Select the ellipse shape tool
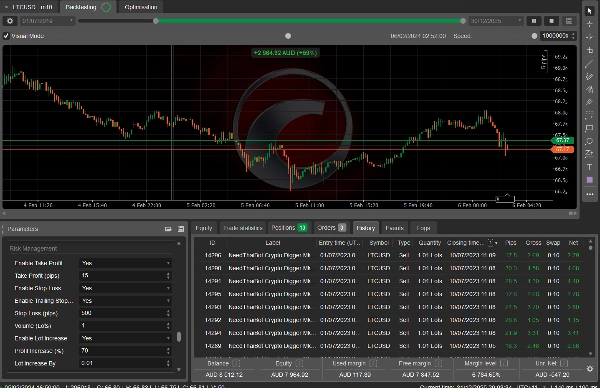Screen dimensions: 600x388 coord(589,141)
